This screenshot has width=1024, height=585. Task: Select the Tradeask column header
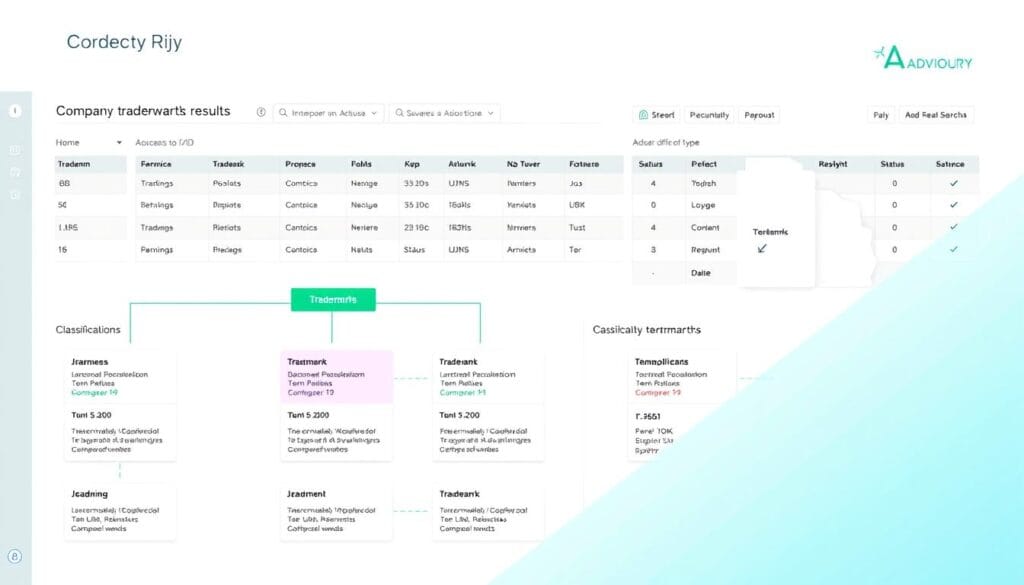point(228,164)
